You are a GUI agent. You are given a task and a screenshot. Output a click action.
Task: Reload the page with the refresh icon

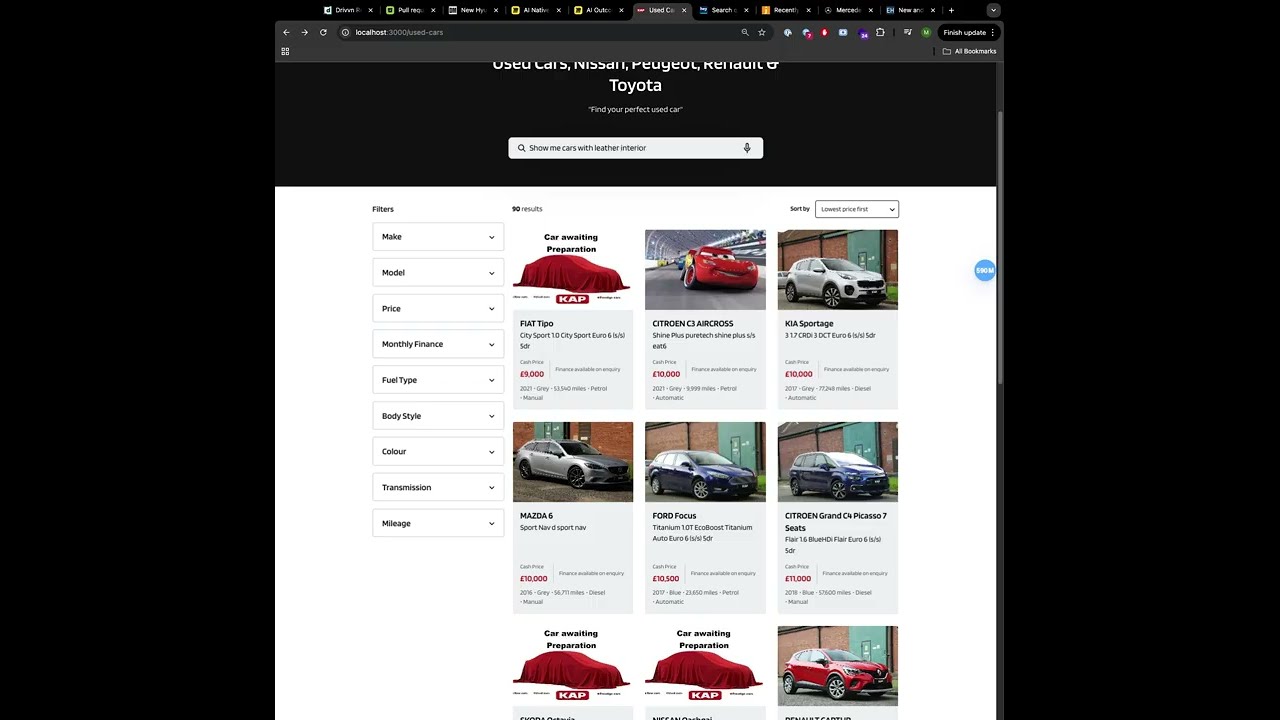(x=323, y=32)
